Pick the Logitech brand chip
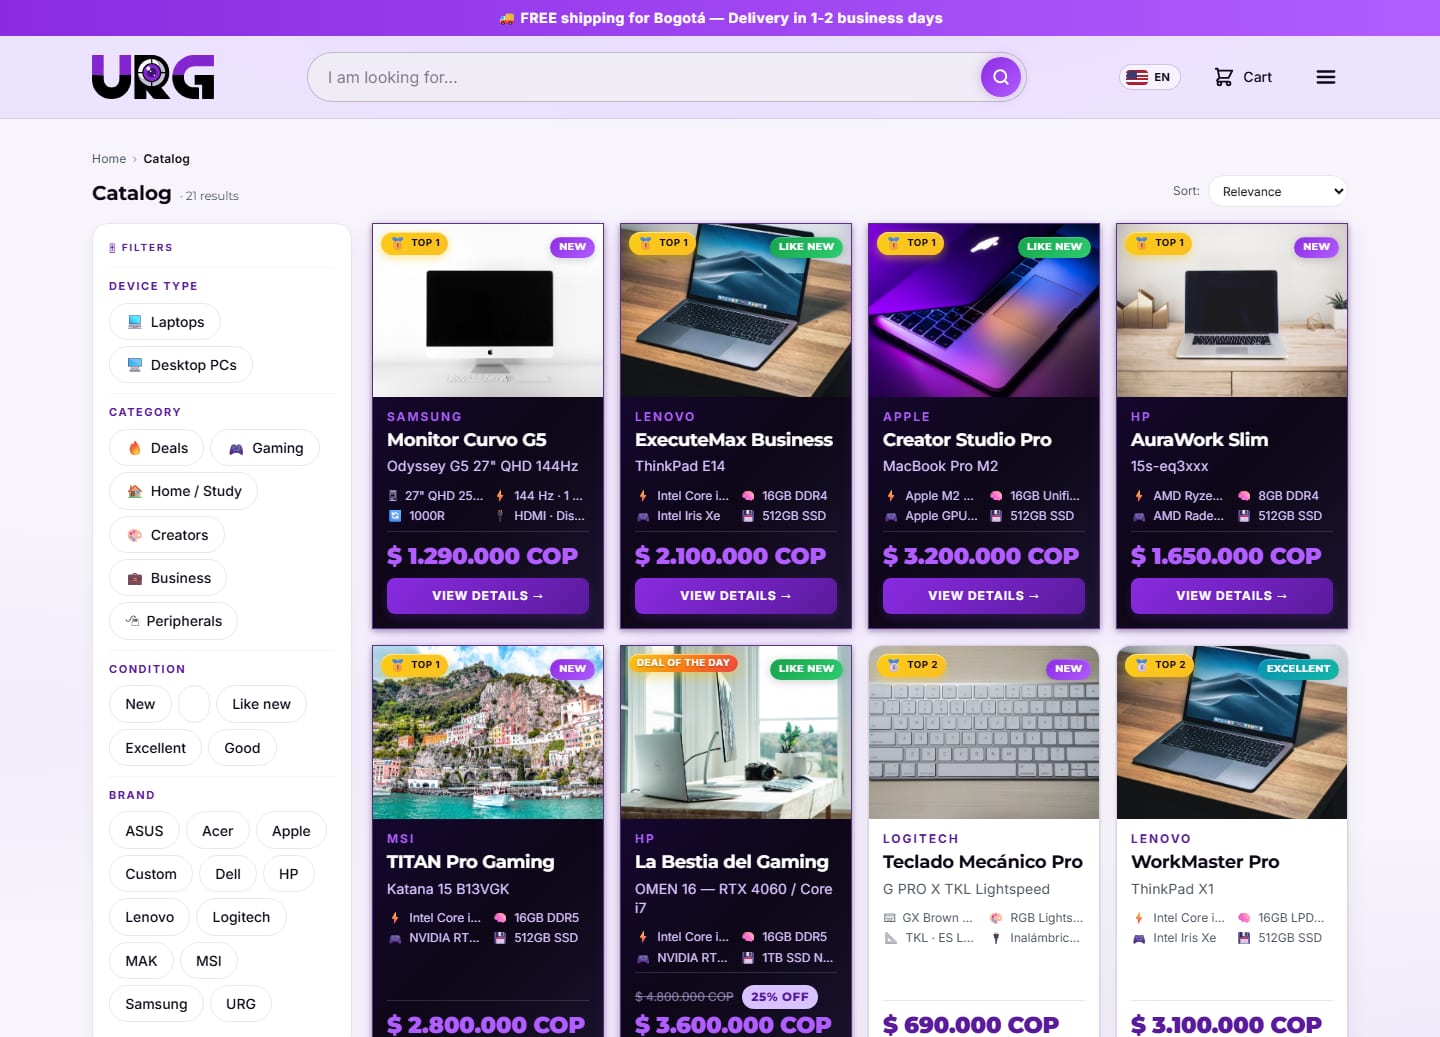This screenshot has height=1037, width=1440. coord(241,917)
